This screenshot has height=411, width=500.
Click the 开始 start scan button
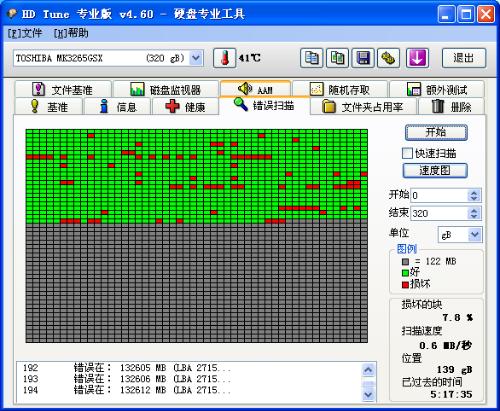[x=436, y=132]
